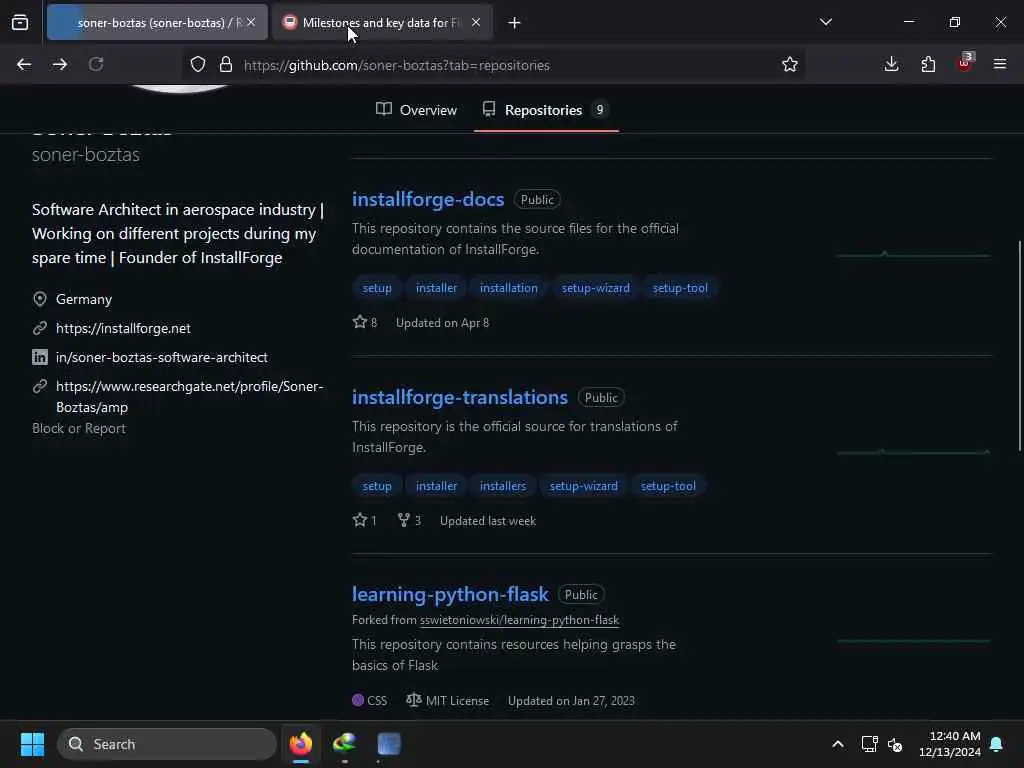The image size is (1024, 768).
Task: View stargazers of installforge-docs via star icon
Action: pyautogui.click(x=365, y=322)
